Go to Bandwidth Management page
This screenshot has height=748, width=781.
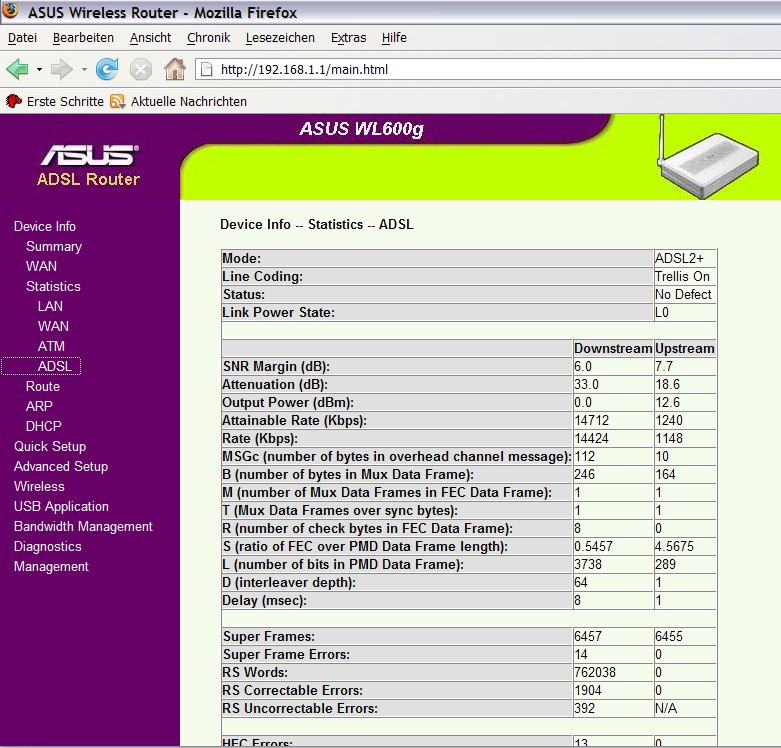point(83,526)
